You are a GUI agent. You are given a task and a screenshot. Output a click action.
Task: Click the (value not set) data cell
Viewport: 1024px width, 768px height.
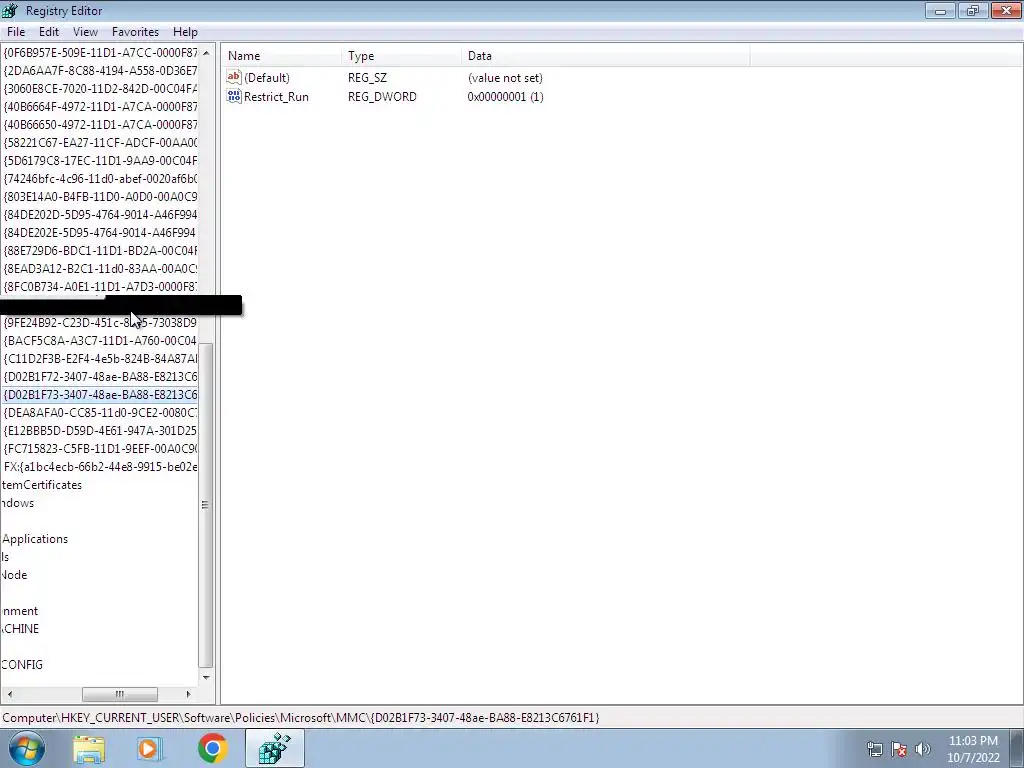505,78
